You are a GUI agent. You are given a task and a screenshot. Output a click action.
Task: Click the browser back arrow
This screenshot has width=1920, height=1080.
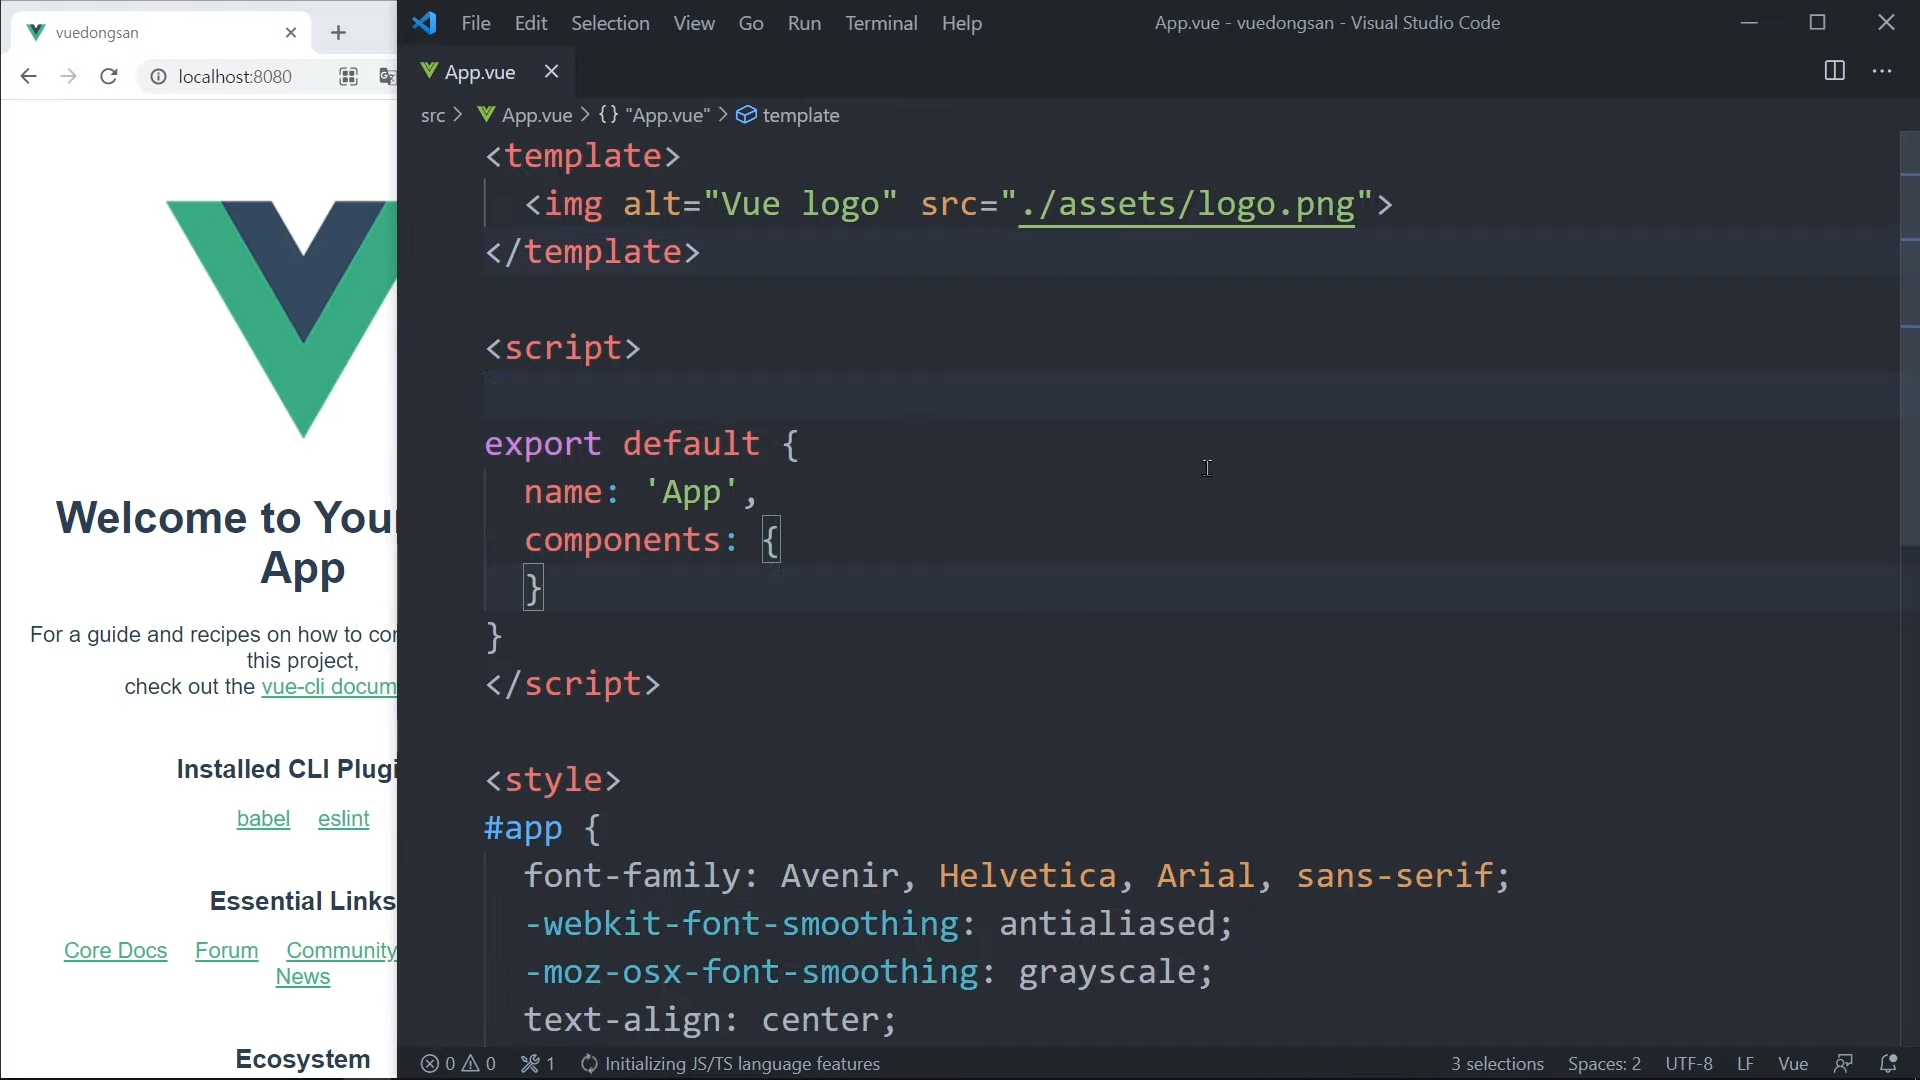28,77
